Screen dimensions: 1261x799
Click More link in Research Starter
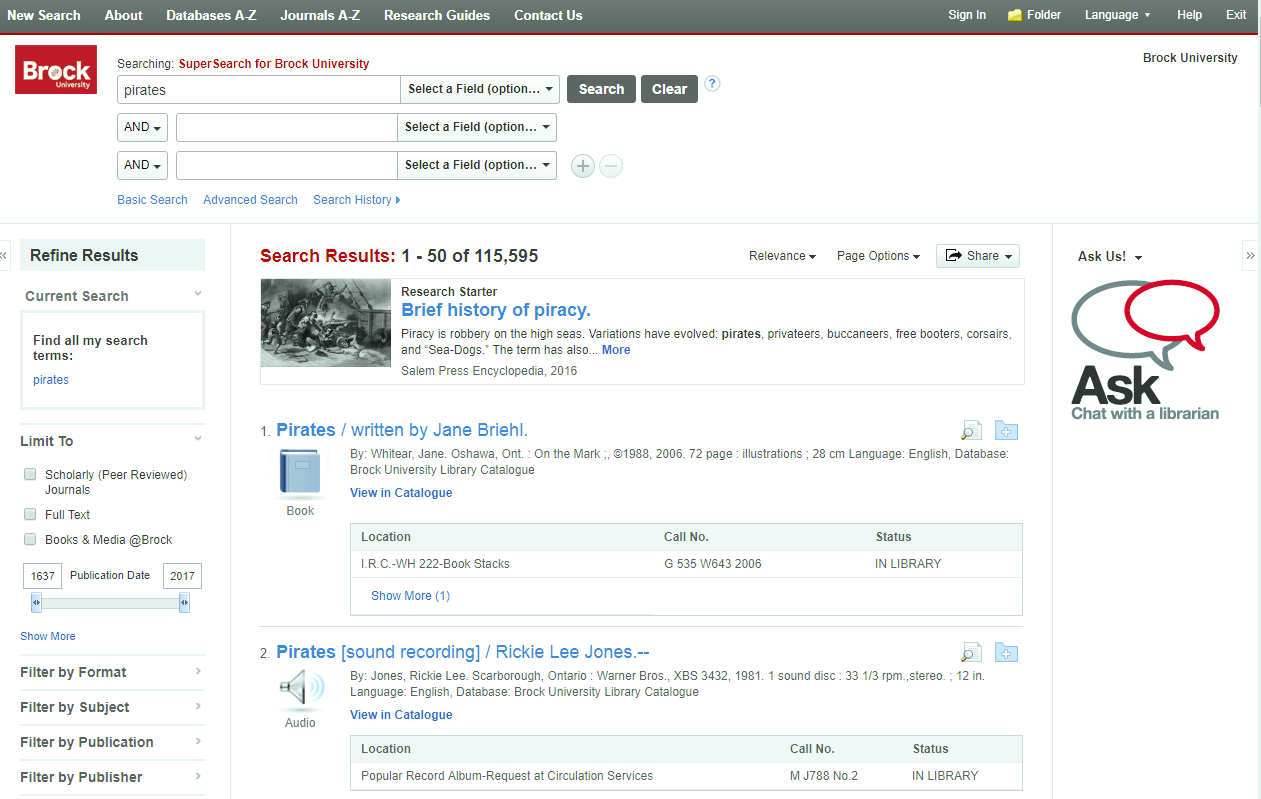click(x=616, y=350)
